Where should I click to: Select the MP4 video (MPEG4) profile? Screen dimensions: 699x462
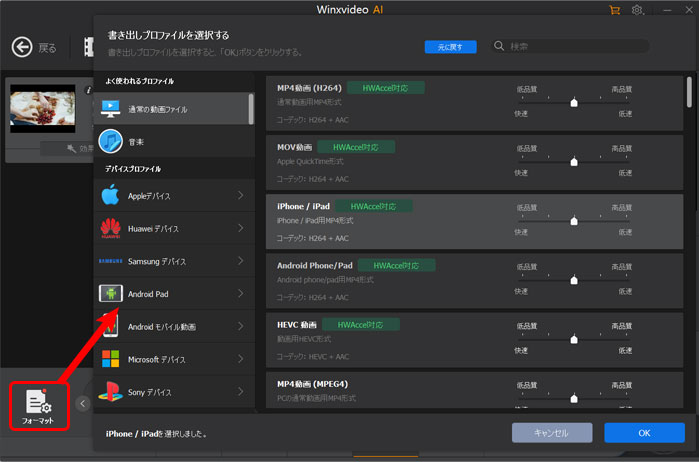pyautogui.click(x=474, y=390)
